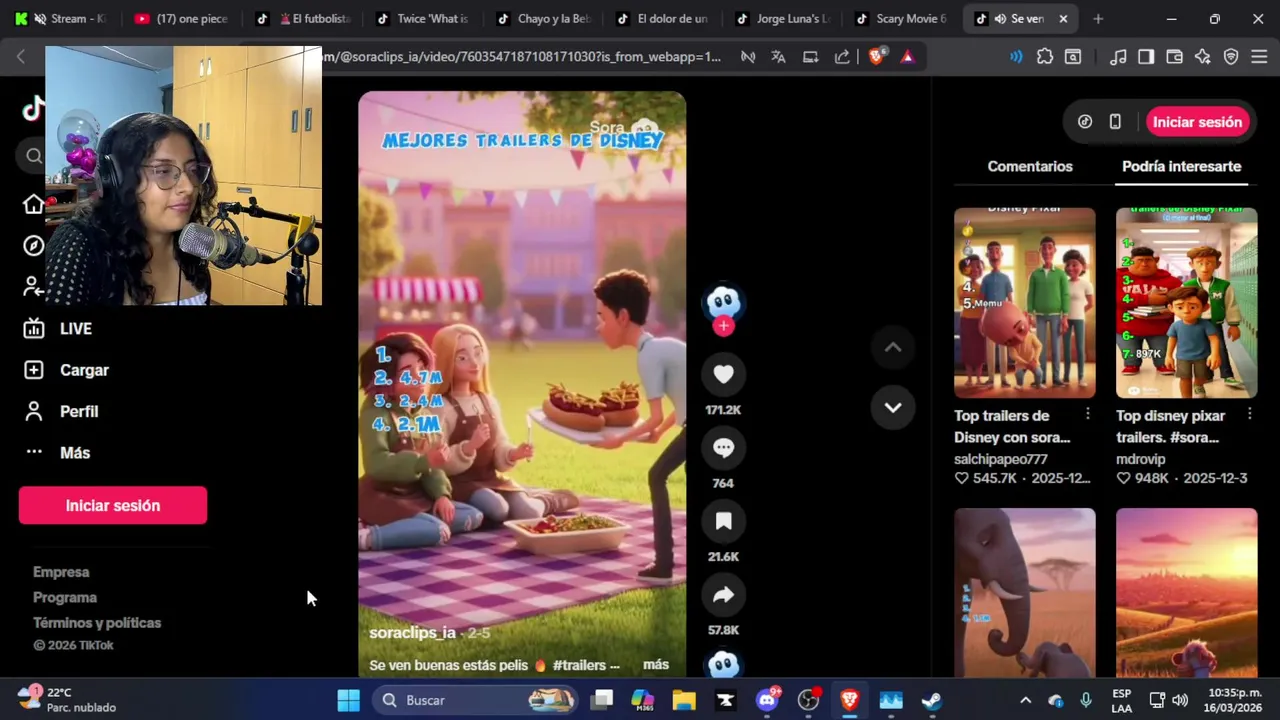Mute the active 'Se ven' tab audio
The image size is (1280, 720).
coord(1000,19)
